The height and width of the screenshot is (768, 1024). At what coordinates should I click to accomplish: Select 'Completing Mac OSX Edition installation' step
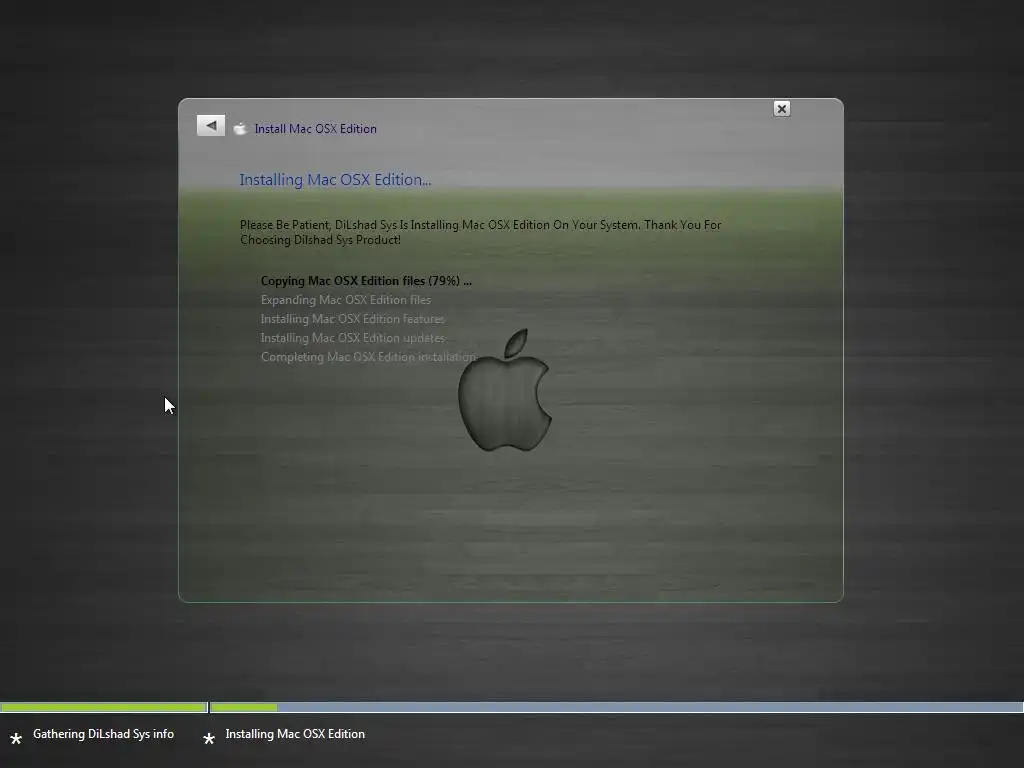[369, 357]
